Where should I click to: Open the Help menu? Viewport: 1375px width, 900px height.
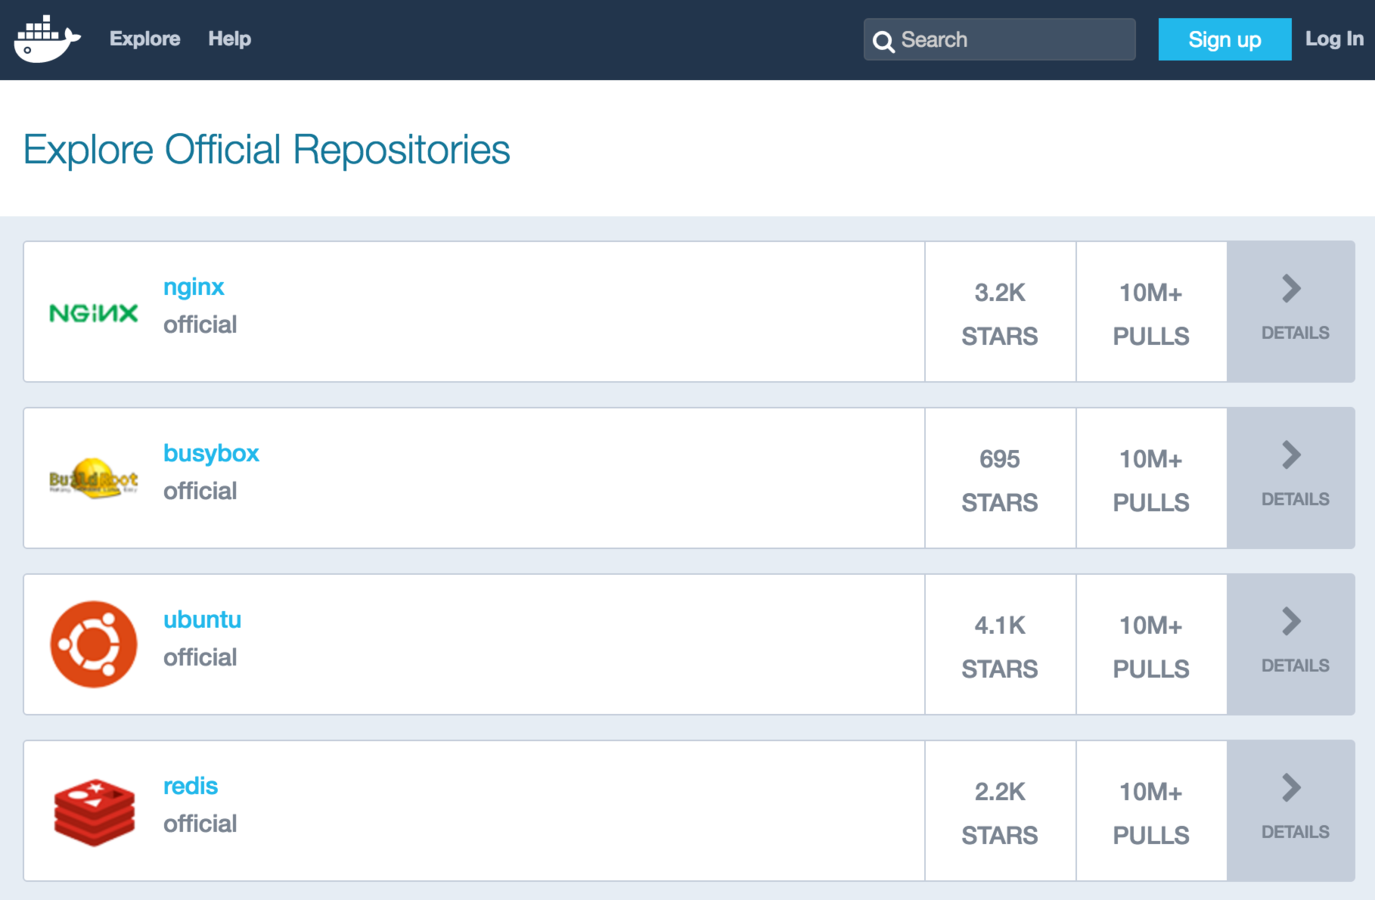tap(229, 39)
